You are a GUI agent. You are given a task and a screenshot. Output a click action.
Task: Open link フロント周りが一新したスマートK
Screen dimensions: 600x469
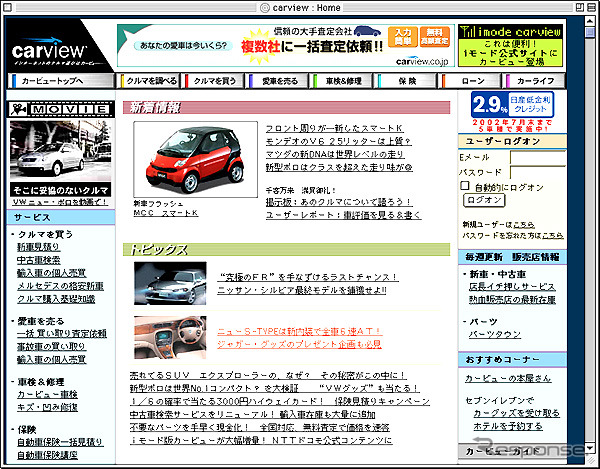(x=334, y=128)
